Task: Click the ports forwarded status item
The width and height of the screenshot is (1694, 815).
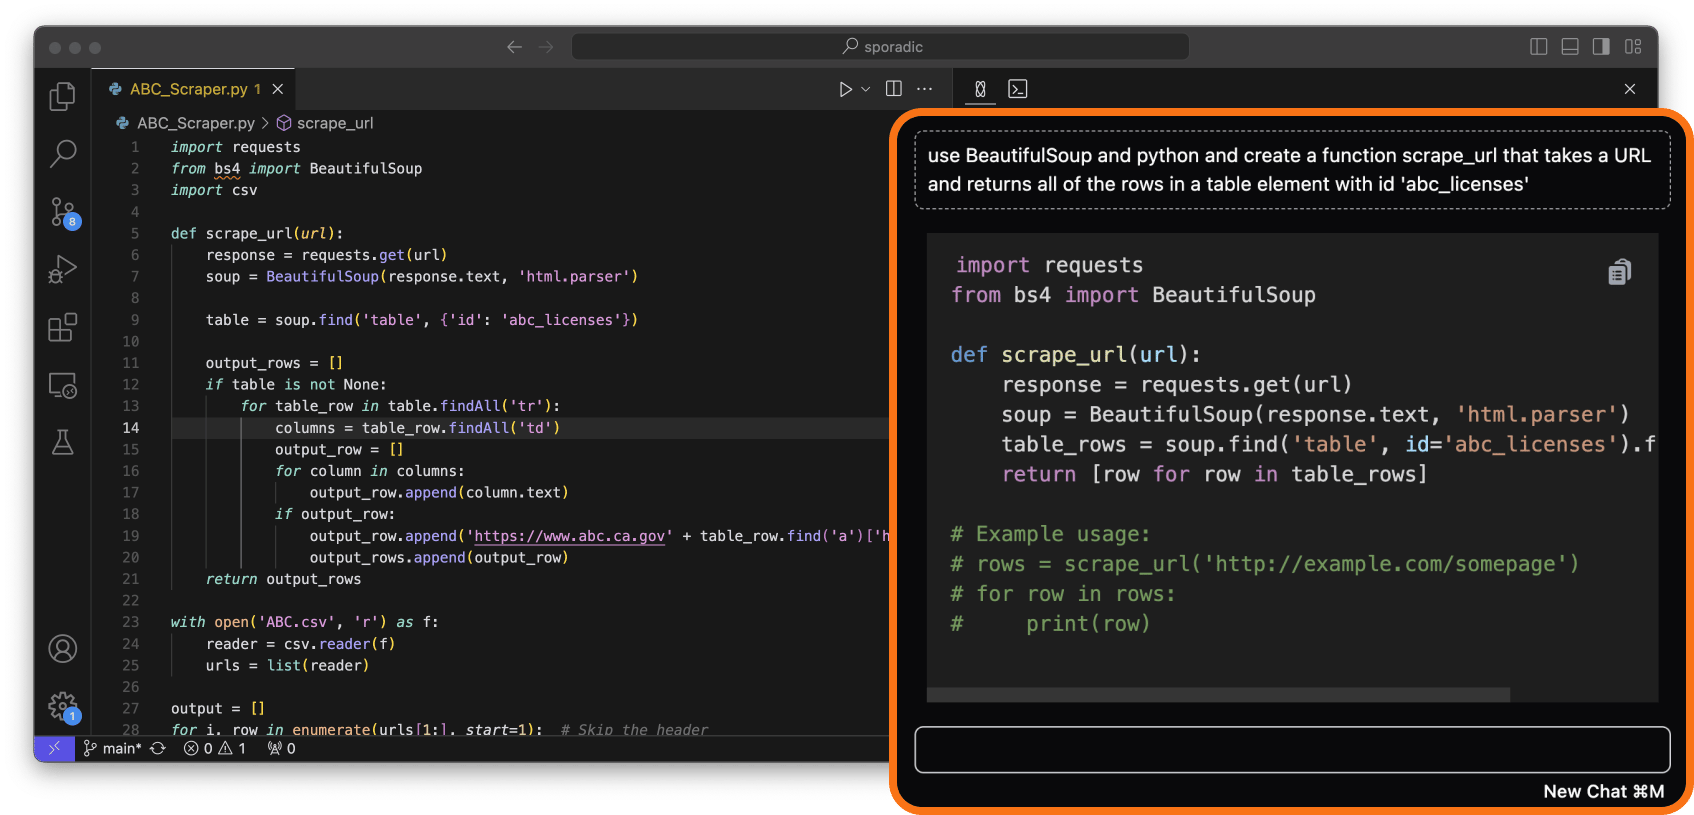Action: [x=282, y=748]
